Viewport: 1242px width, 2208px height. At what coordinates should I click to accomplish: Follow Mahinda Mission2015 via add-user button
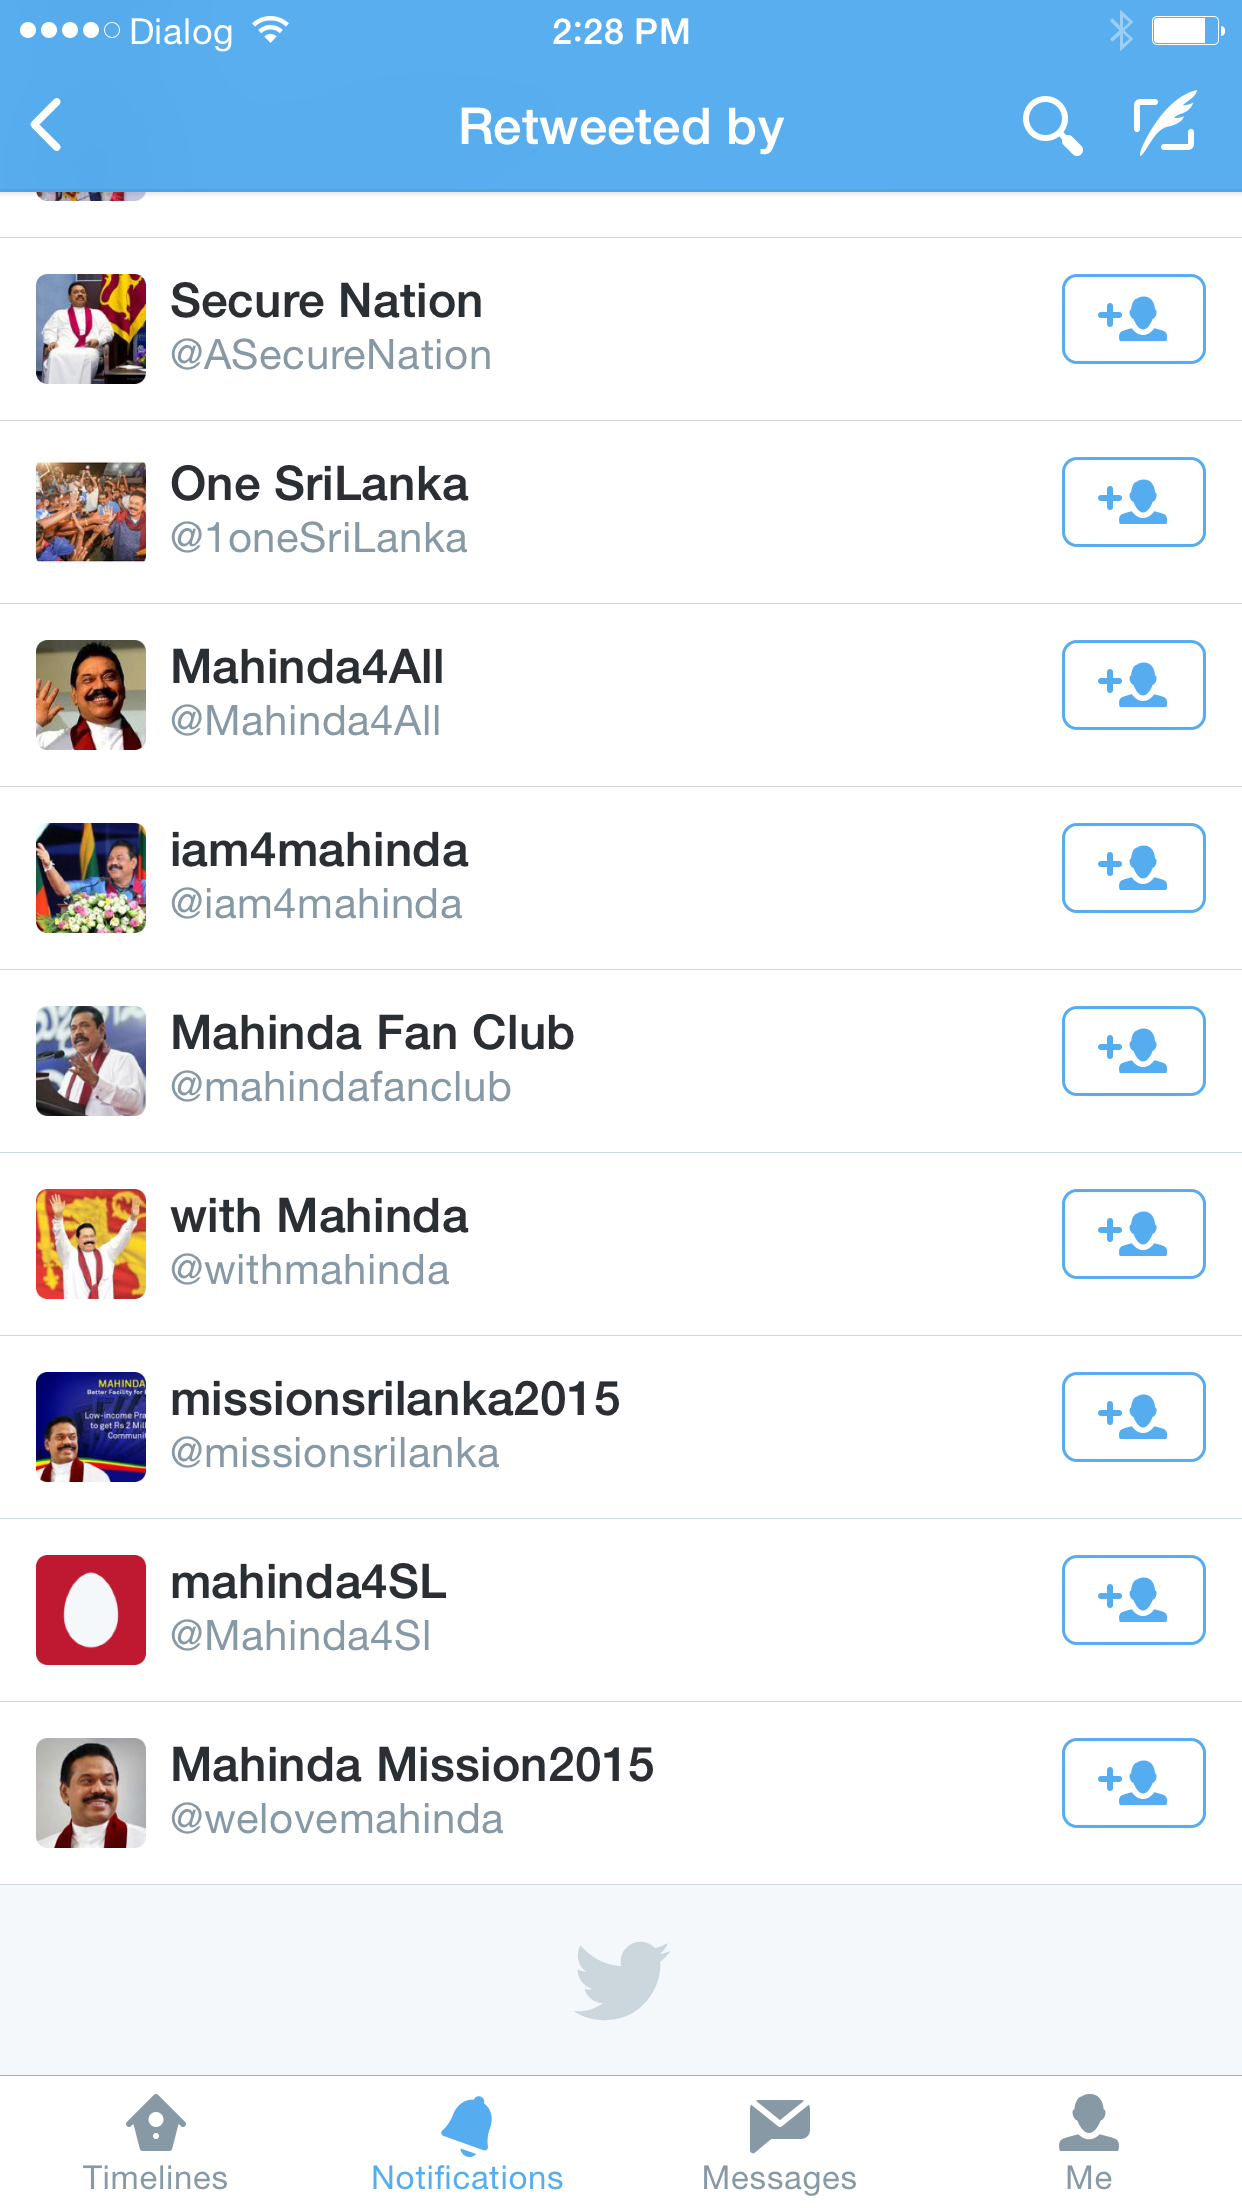pos(1133,1783)
